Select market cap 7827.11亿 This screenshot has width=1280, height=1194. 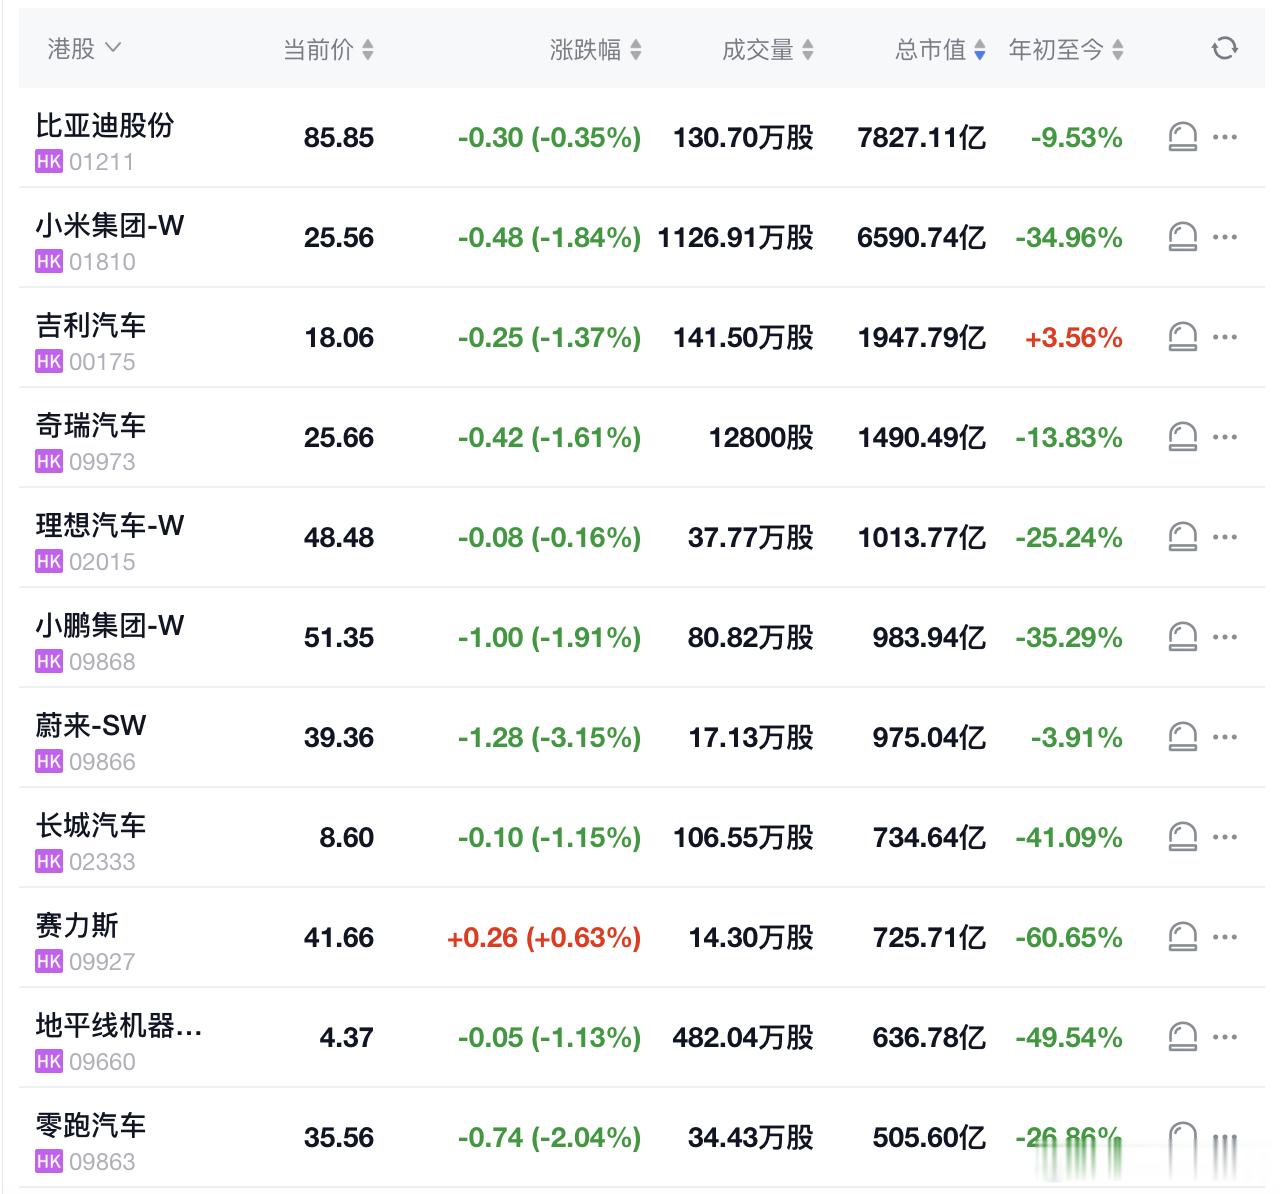tap(921, 138)
